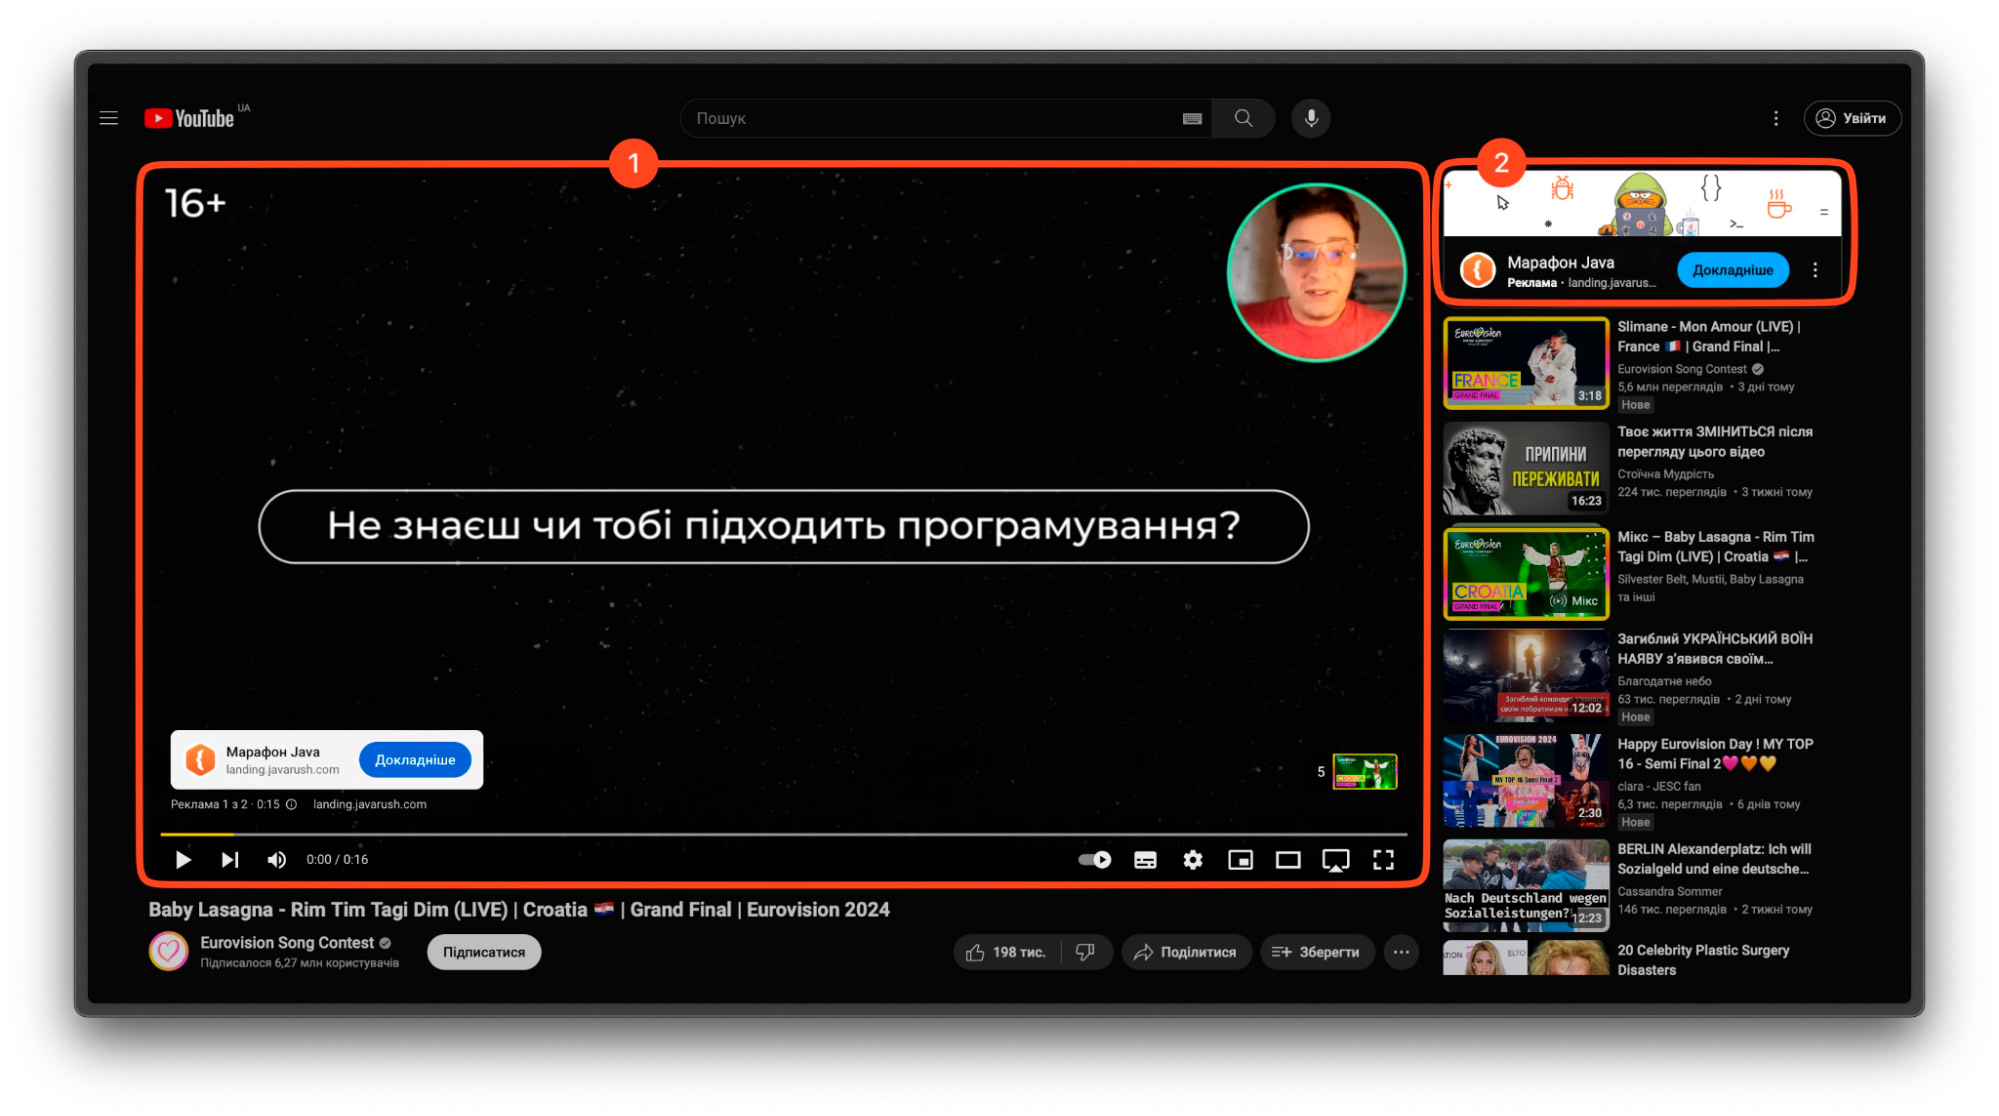The width and height of the screenshot is (1999, 1116).
Task: Click channel name Благодатне небо
Action: pos(1664,681)
